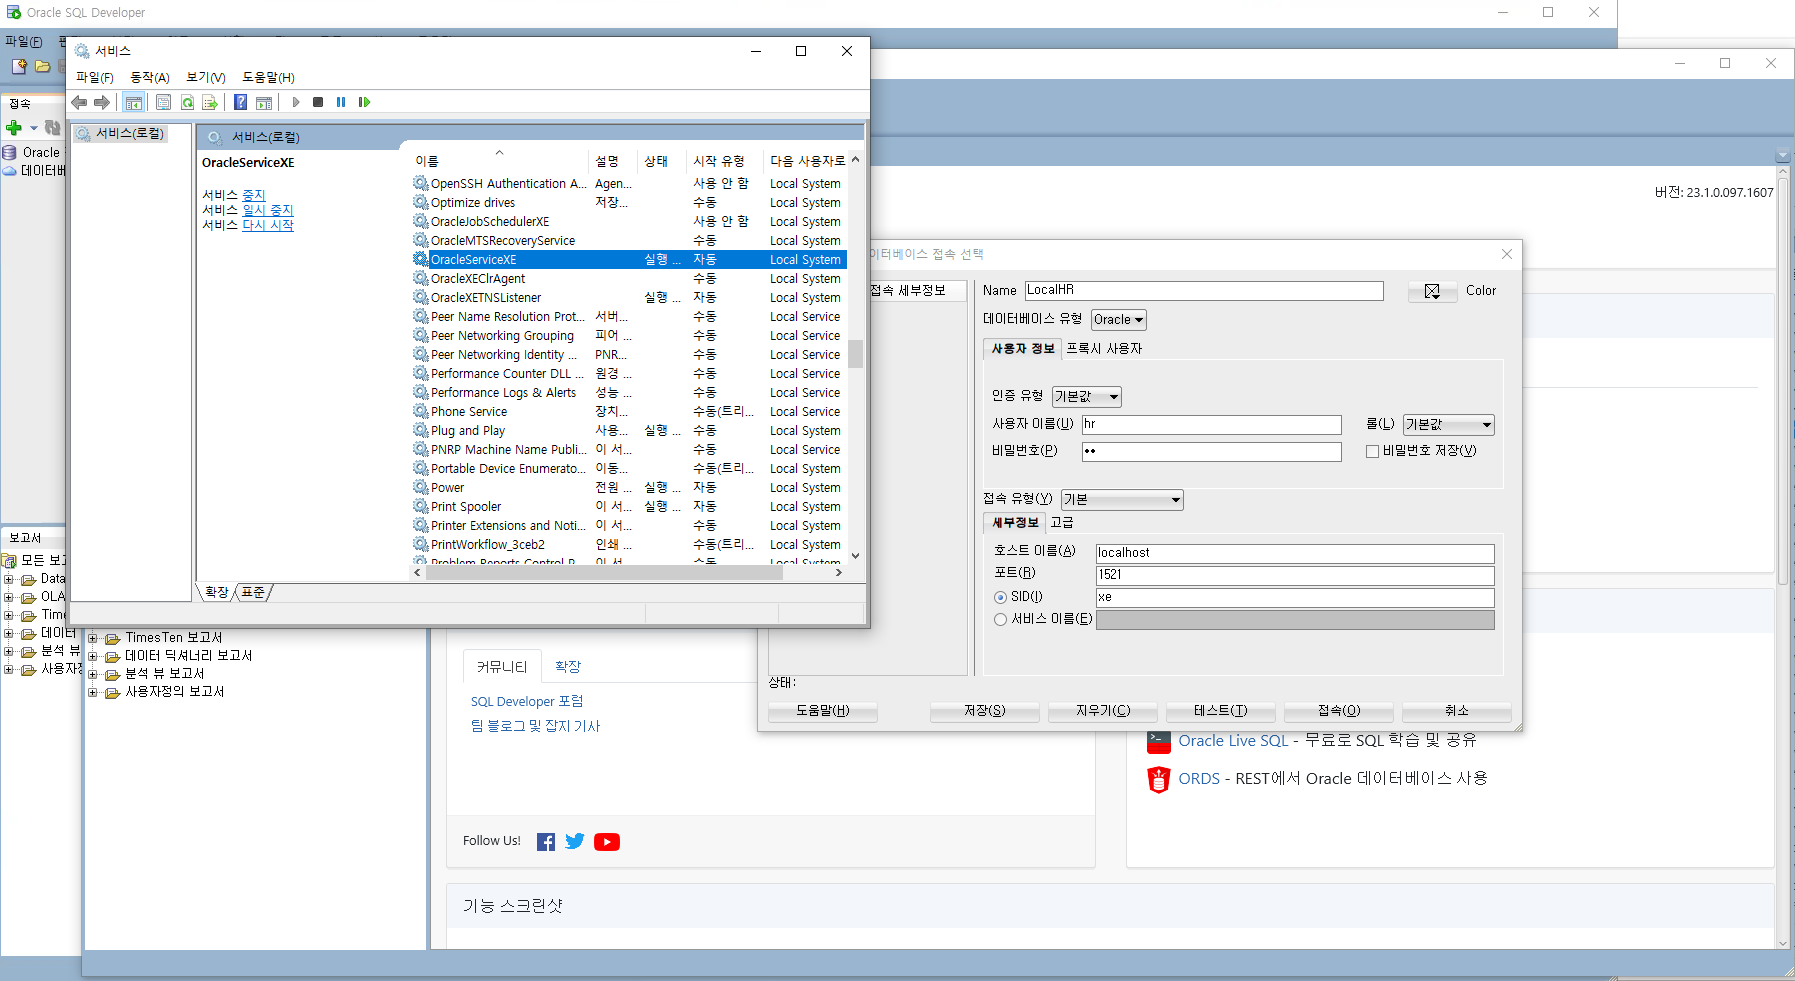Open the authentication type dropdown

1087,397
